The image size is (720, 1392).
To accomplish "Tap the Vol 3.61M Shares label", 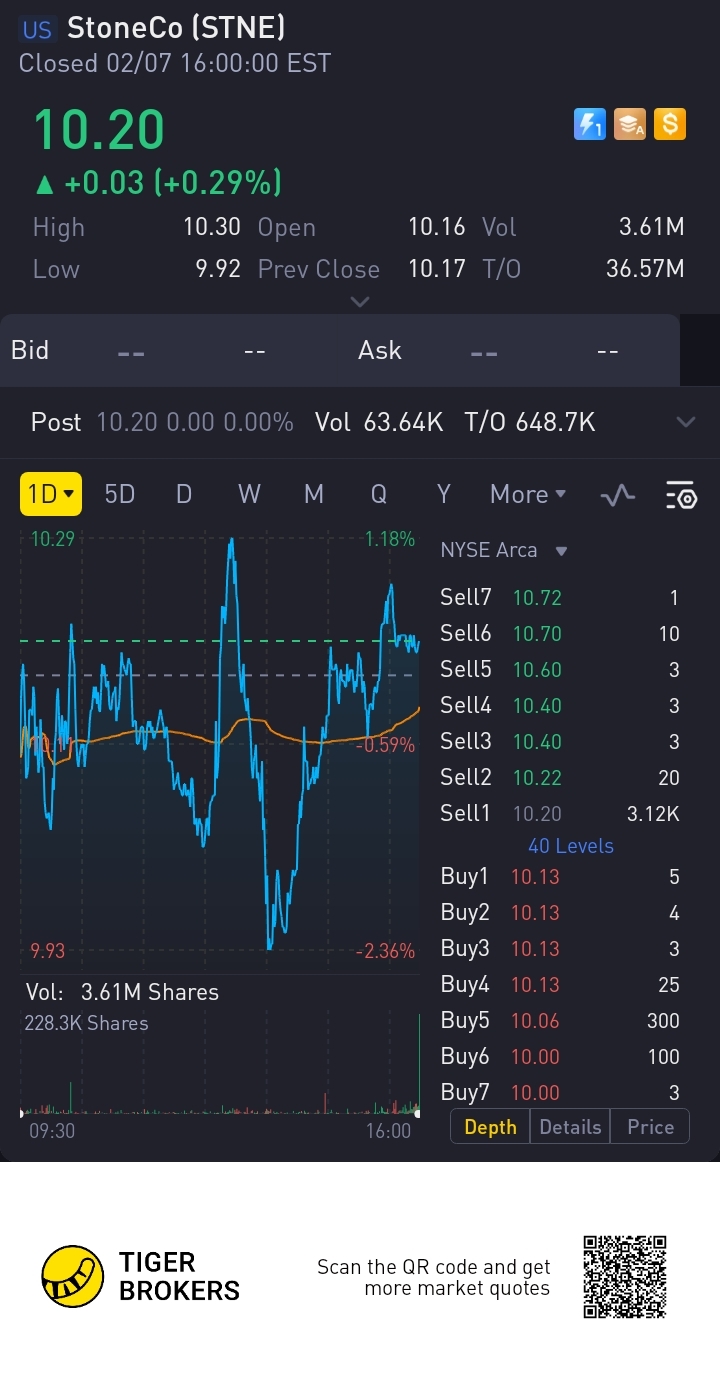I will coord(122,992).
